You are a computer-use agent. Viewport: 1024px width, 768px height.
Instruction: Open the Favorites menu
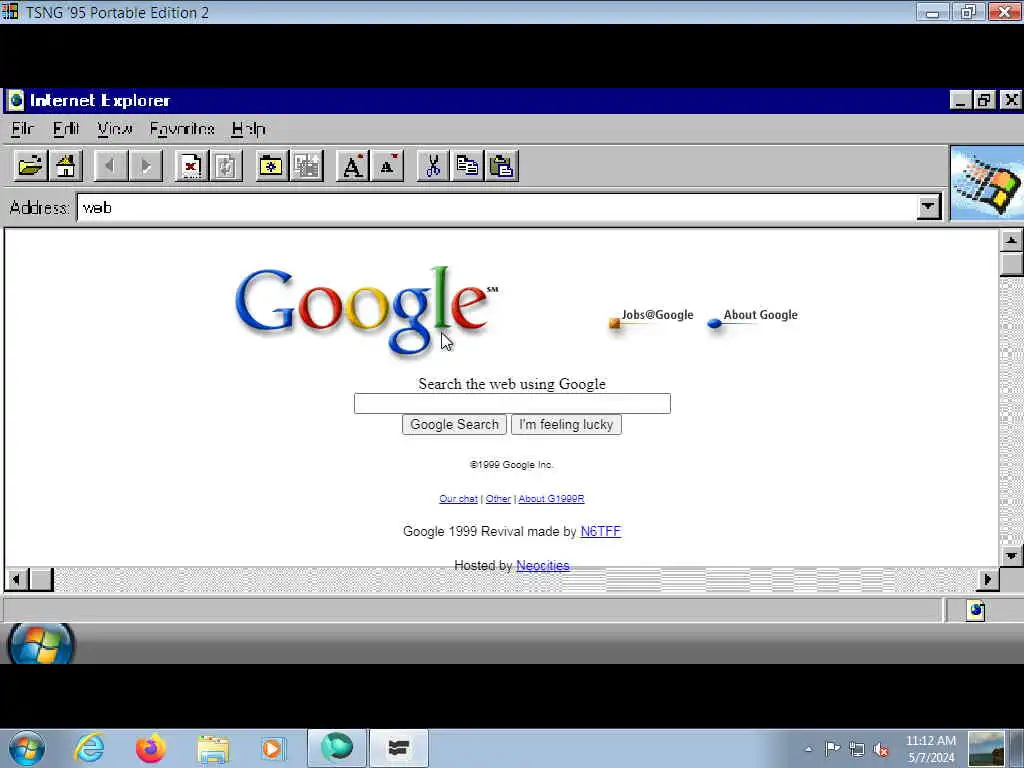(x=182, y=129)
